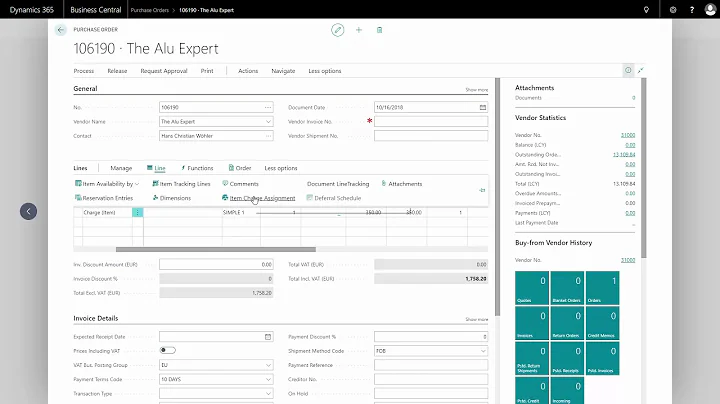Collapse page with the diagonal arrows icon
Image resolution: width=720 pixels, height=404 pixels.
[x=641, y=70]
